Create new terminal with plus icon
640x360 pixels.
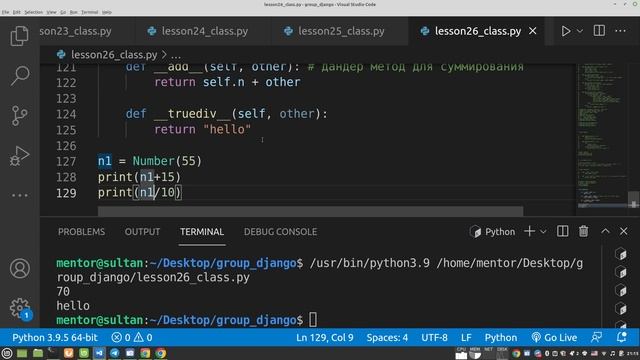pyautogui.click(x=529, y=231)
